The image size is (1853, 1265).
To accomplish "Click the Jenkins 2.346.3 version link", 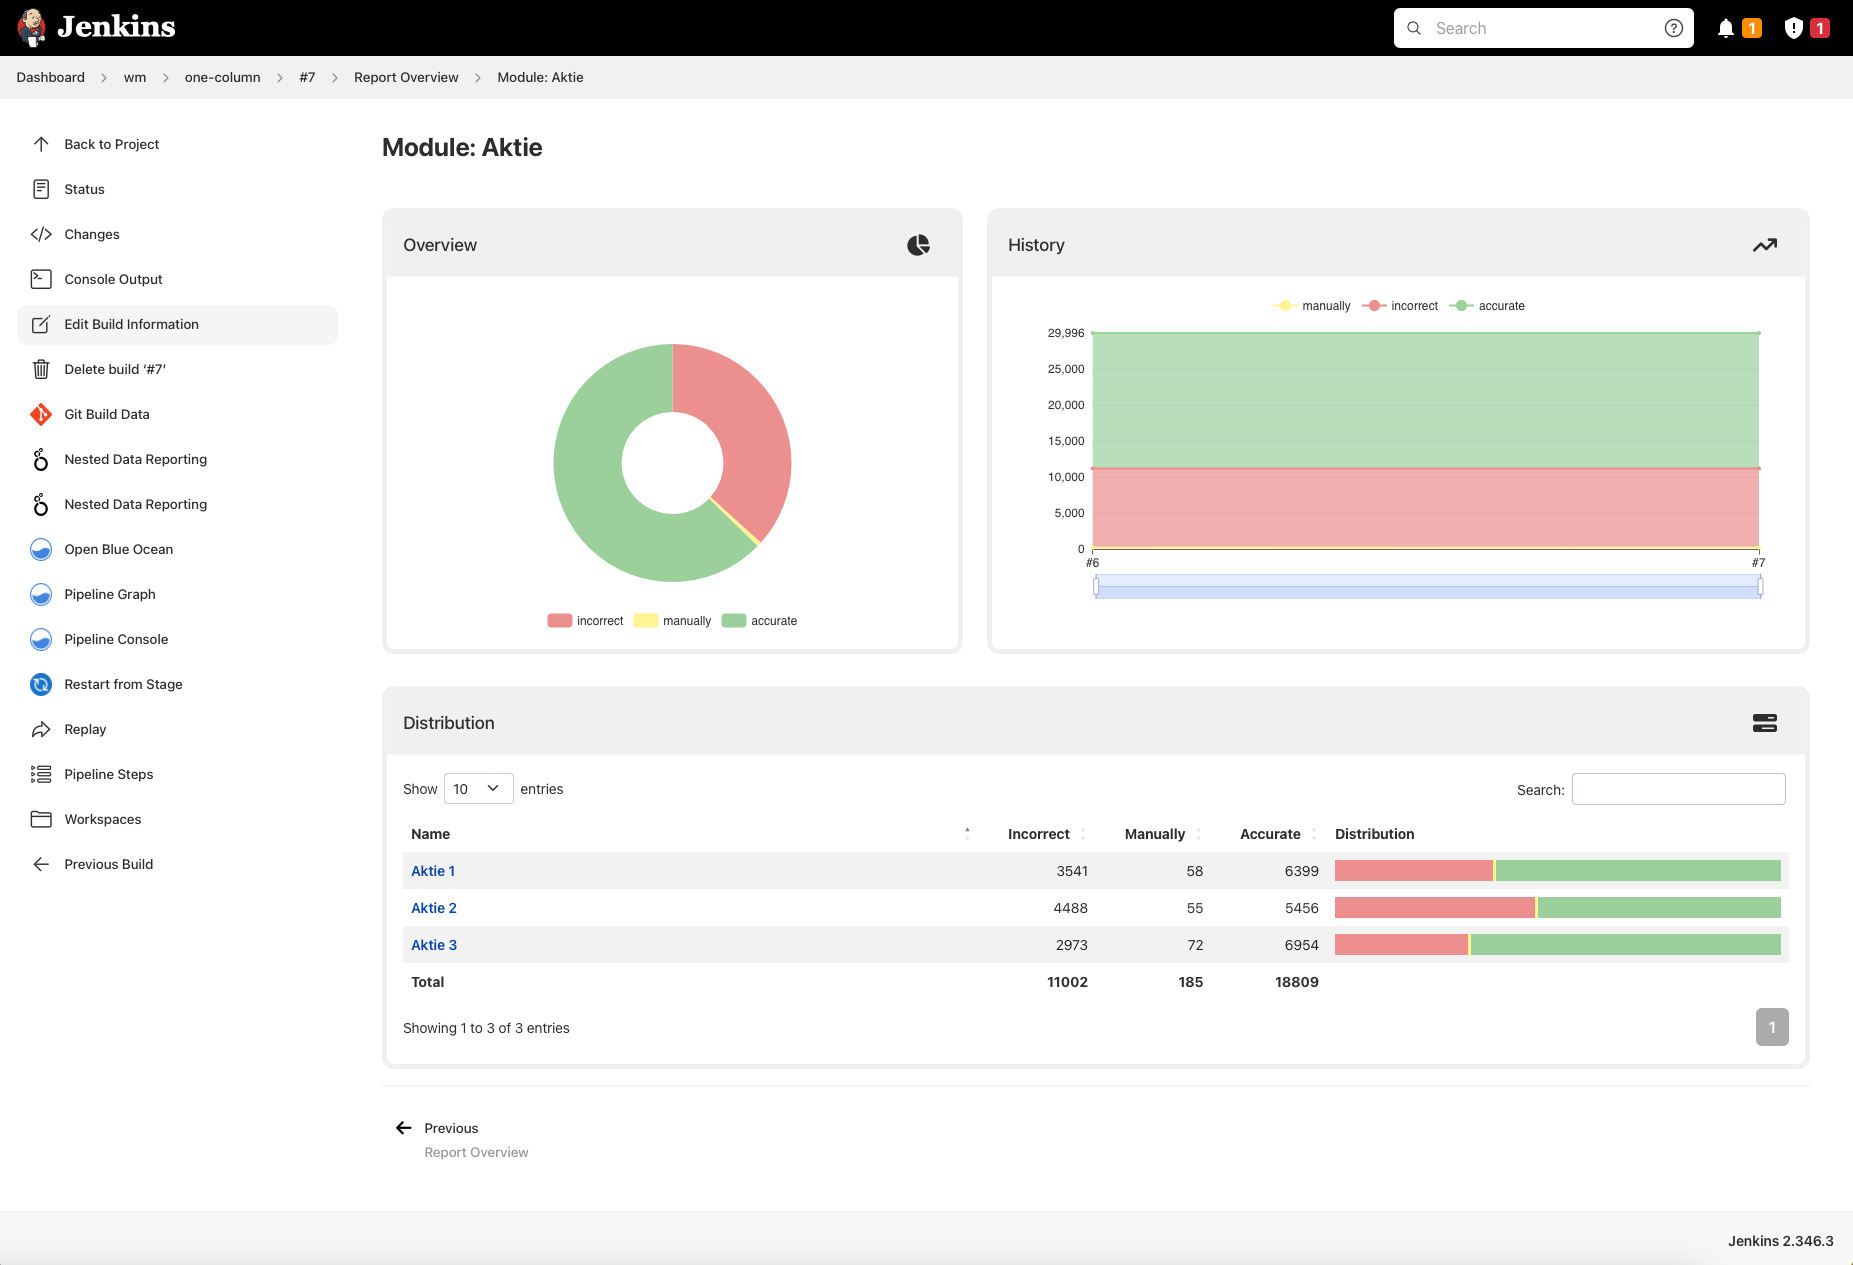I will coord(1780,1241).
